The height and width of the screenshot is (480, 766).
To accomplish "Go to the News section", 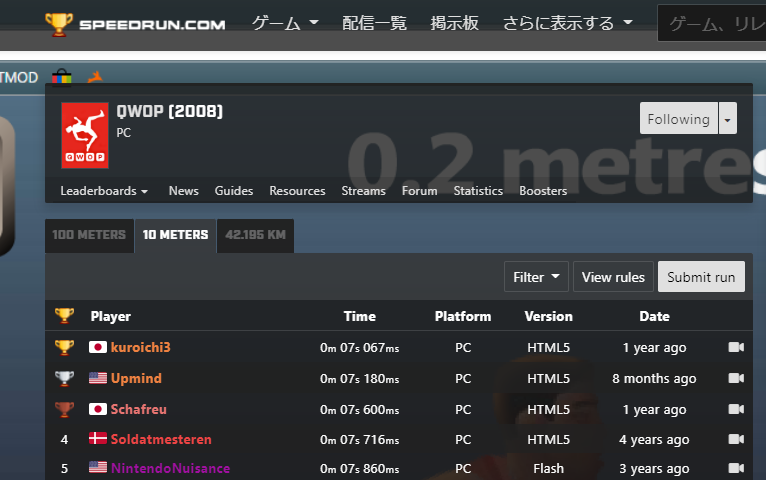I will tap(184, 191).
